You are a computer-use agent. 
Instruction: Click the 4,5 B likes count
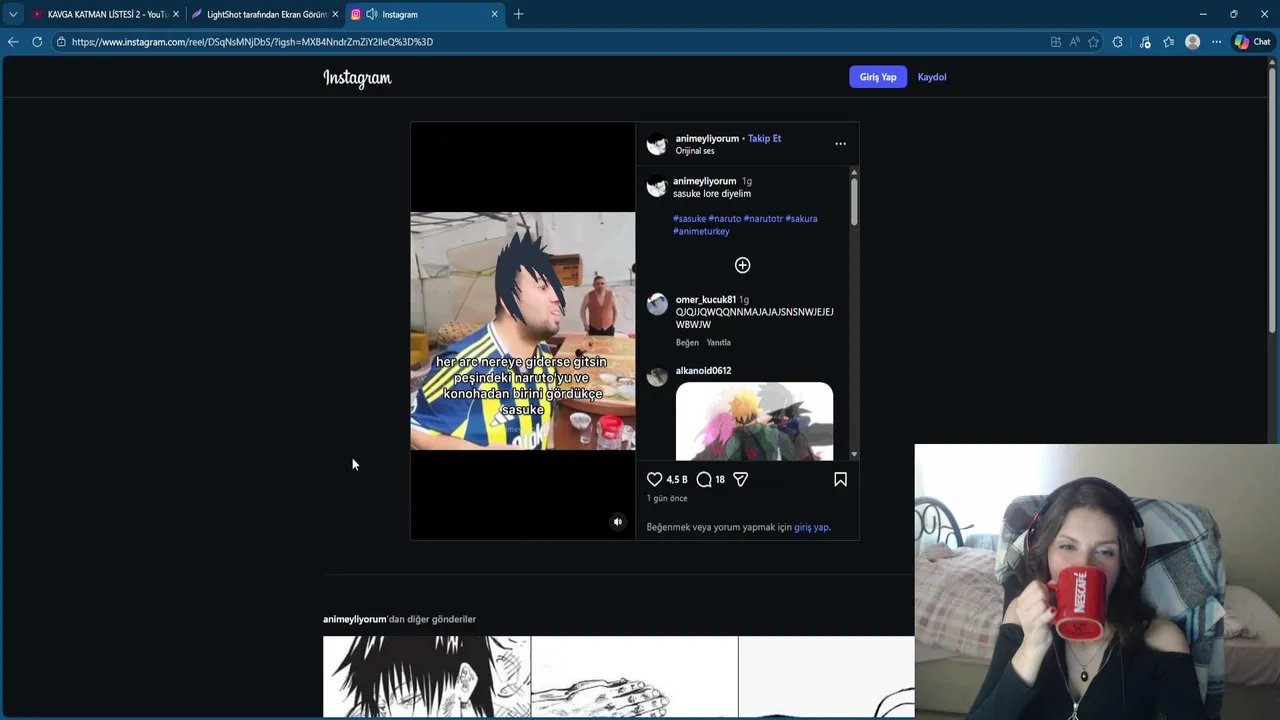[677, 480]
